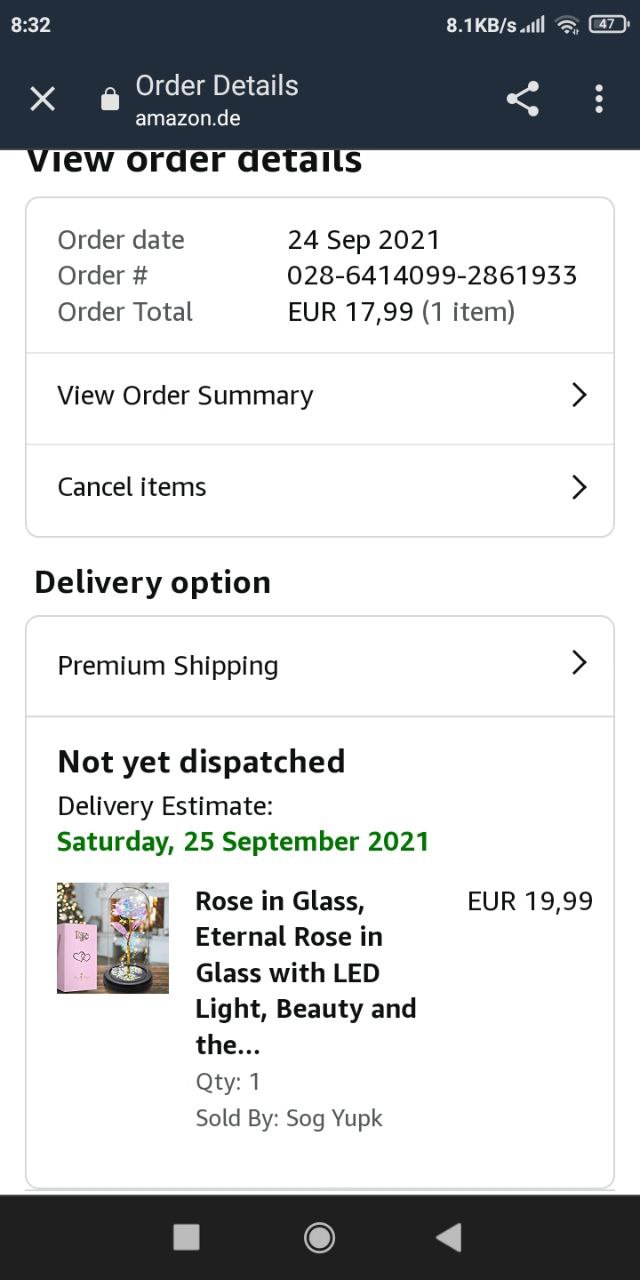Tap the Wi-Fi status icon
This screenshot has height=1280, width=640.
coord(568,25)
